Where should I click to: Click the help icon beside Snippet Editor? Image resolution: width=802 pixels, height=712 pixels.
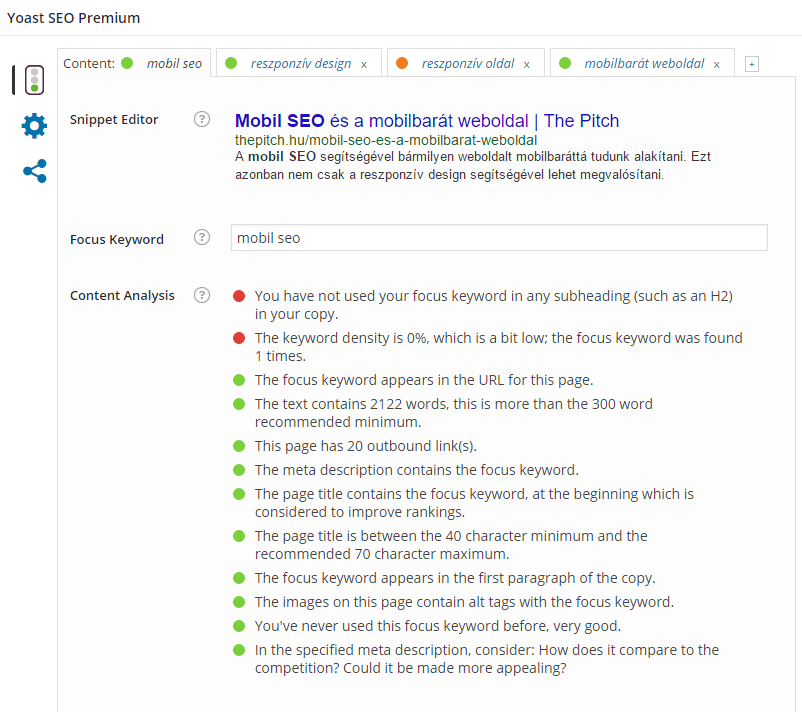pos(202,119)
